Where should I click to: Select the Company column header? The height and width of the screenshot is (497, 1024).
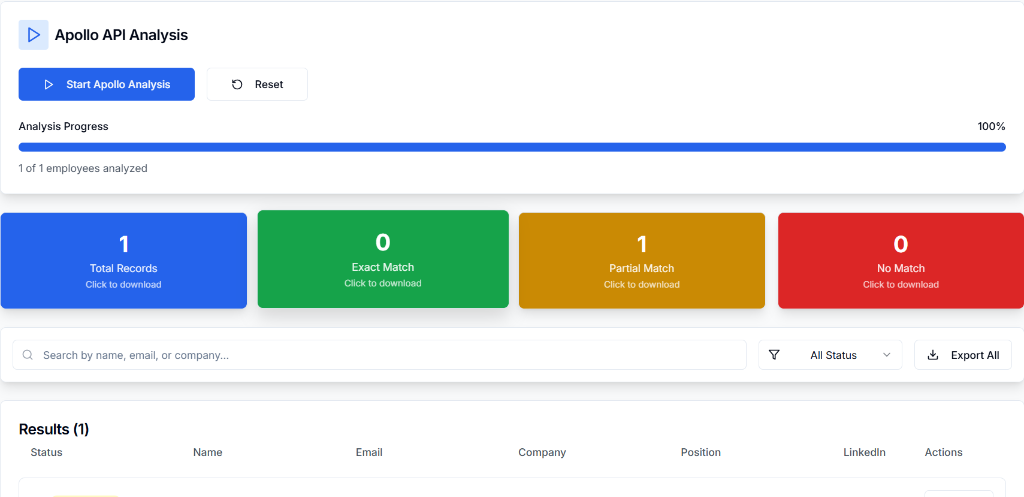[542, 453]
